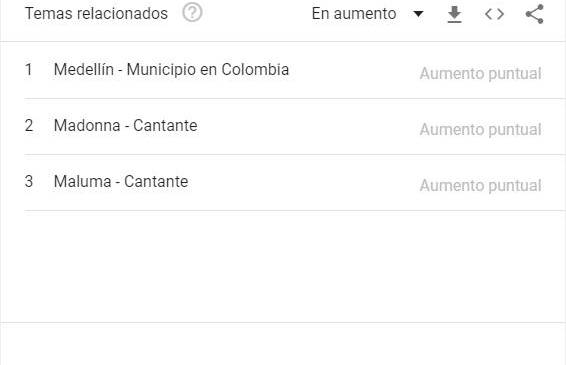566x365 pixels.
Task: Open Medellín - Municipio en Colombia topic
Action: tap(171, 70)
